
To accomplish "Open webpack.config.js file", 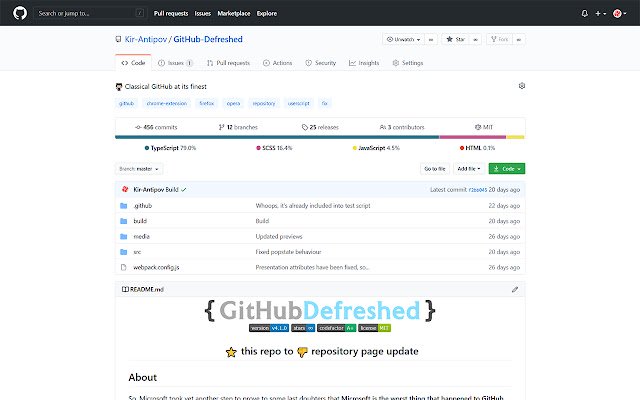I will point(156,267).
